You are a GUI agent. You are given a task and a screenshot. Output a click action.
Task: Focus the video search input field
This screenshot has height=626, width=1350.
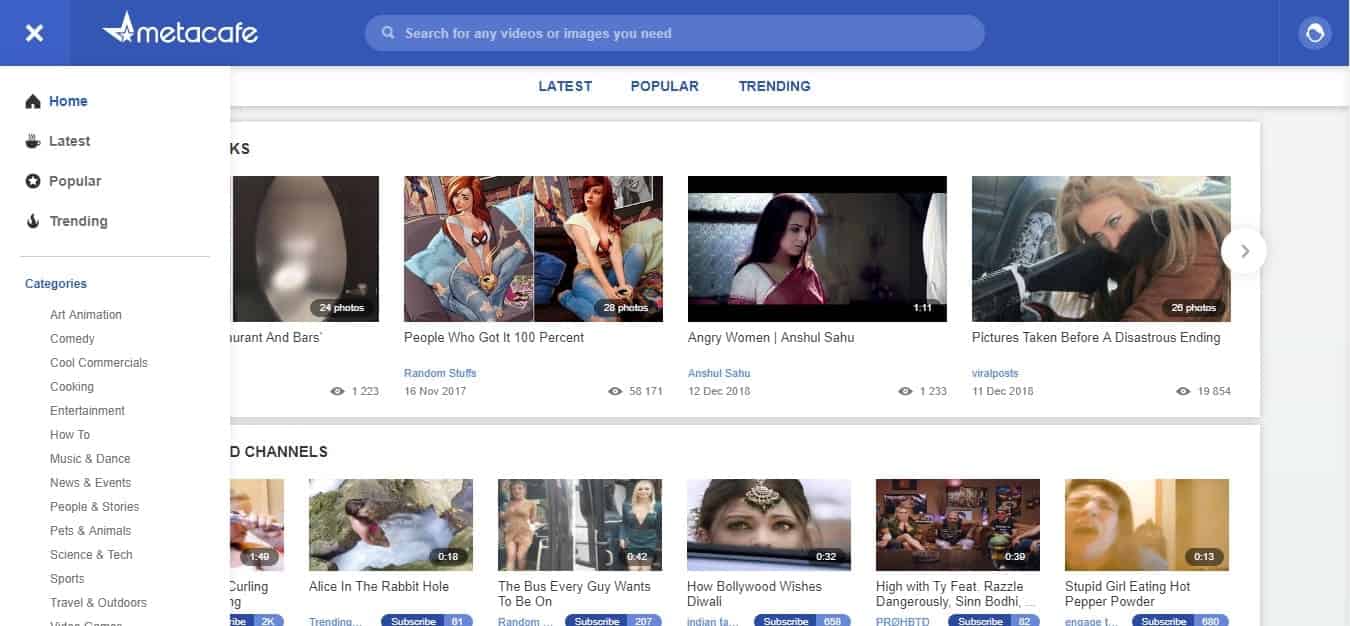(x=675, y=33)
